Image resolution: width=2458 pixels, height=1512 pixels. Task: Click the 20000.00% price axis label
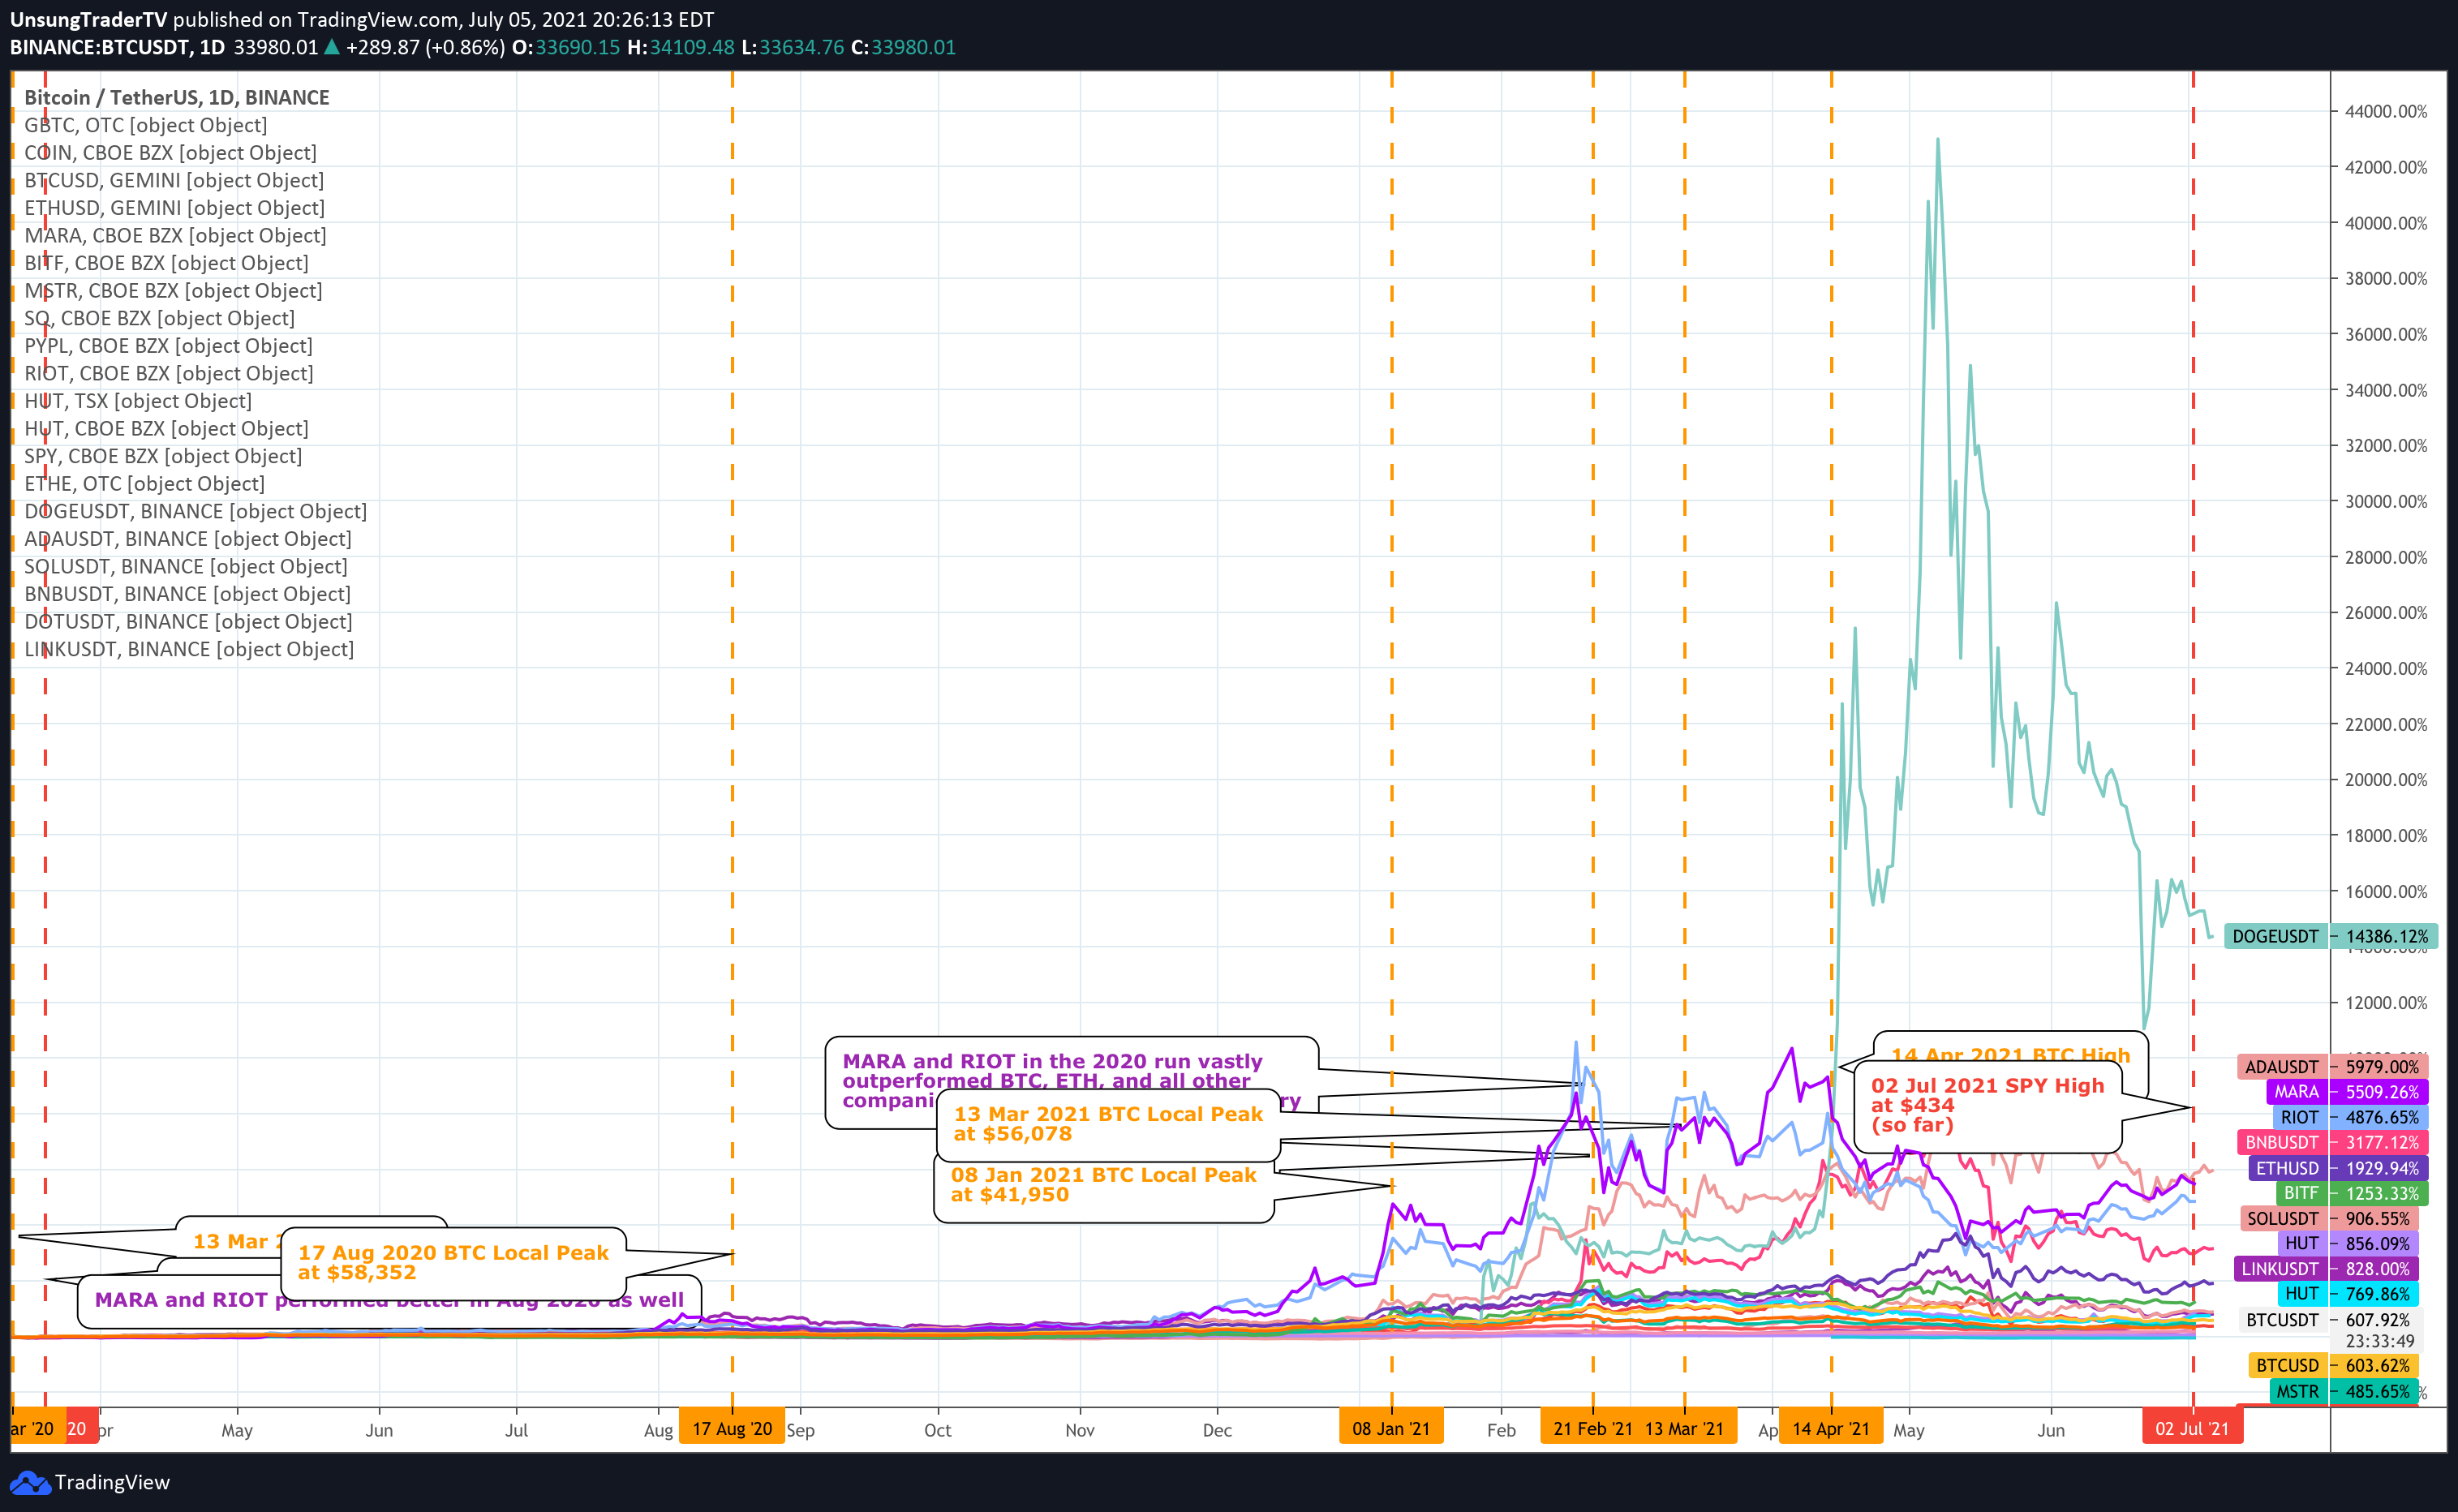(2386, 780)
